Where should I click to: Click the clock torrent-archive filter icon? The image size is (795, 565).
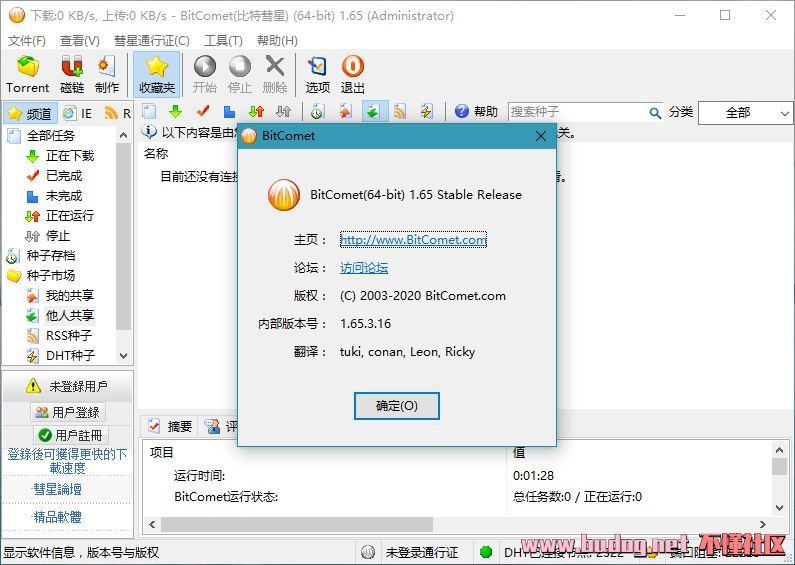point(318,111)
